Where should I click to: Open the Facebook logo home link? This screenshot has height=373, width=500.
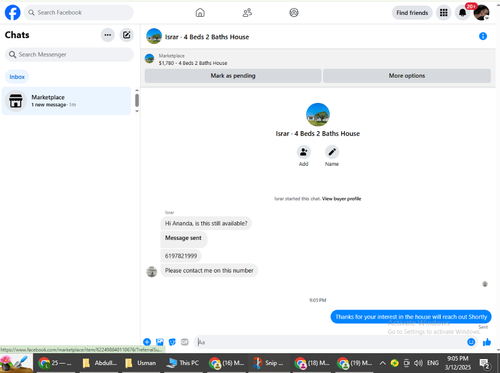[x=12, y=13]
